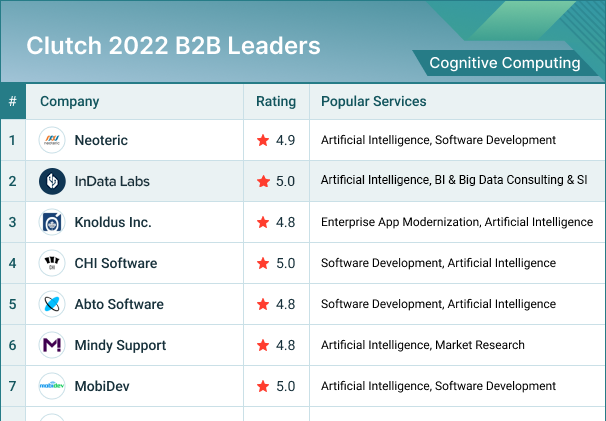The image size is (606, 421).
Task: Select the Knoldus Inc. company name
Action: pos(113,222)
